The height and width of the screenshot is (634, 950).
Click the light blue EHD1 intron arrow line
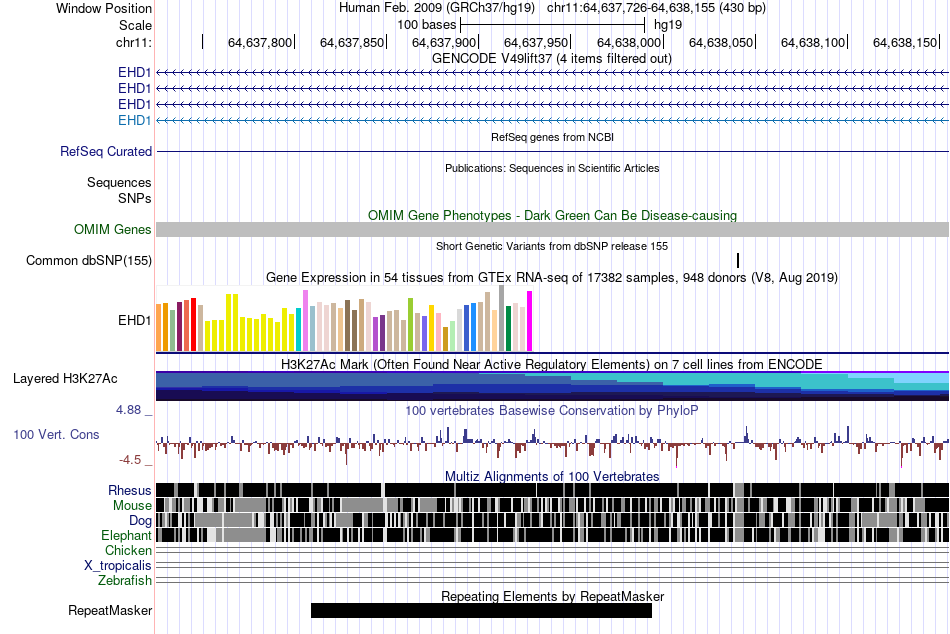[x=553, y=121]
